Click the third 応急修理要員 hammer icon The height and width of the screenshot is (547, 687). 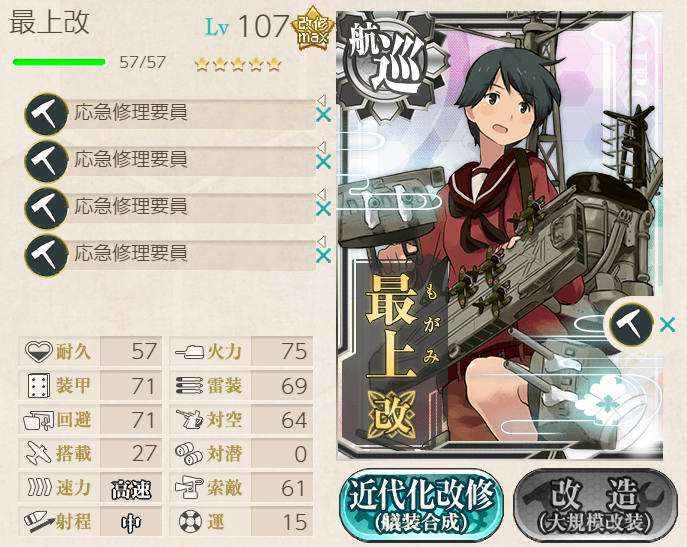[x=46, y=208]
